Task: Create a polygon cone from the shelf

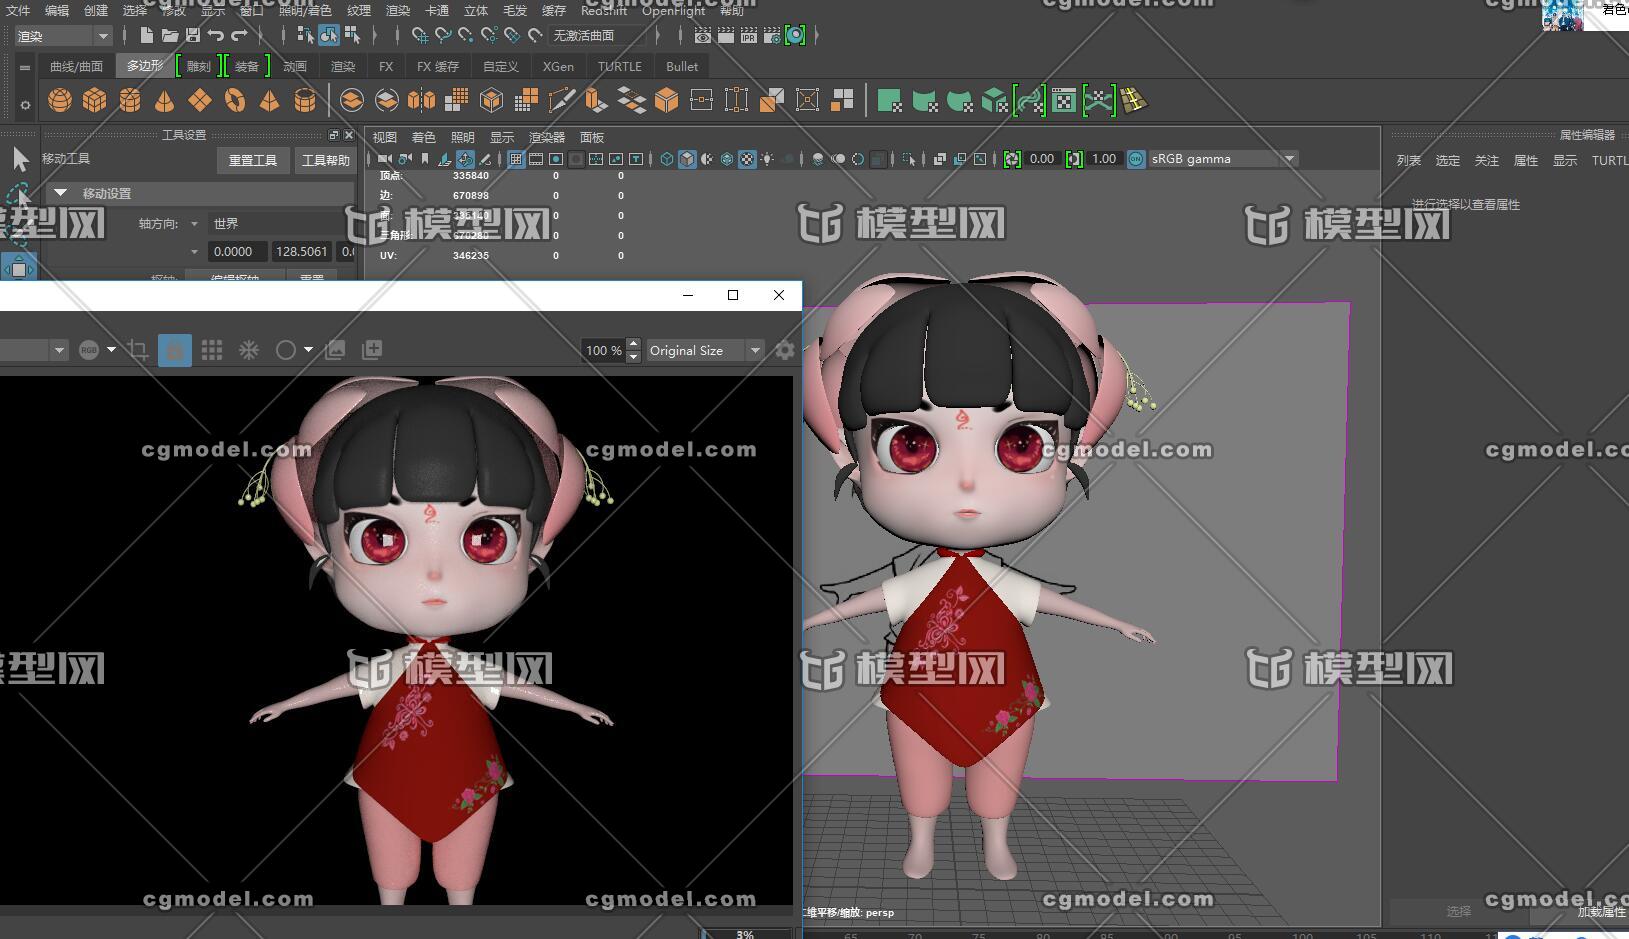Action: 164,100
